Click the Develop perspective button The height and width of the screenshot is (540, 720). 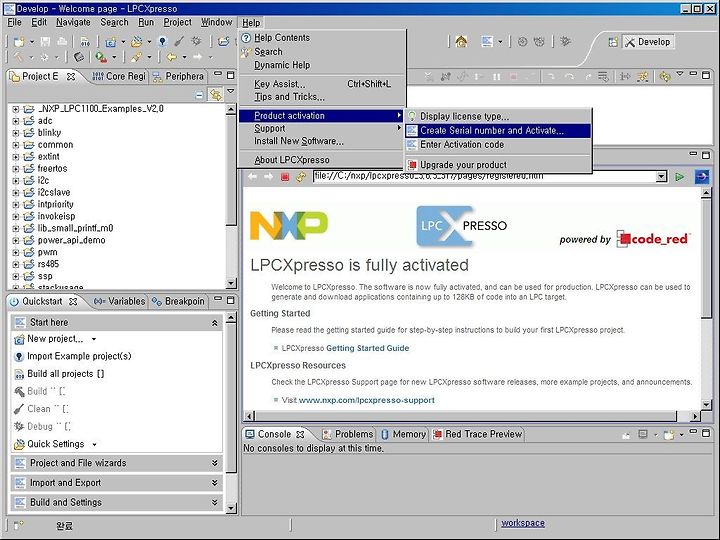[x=649, y=42]
